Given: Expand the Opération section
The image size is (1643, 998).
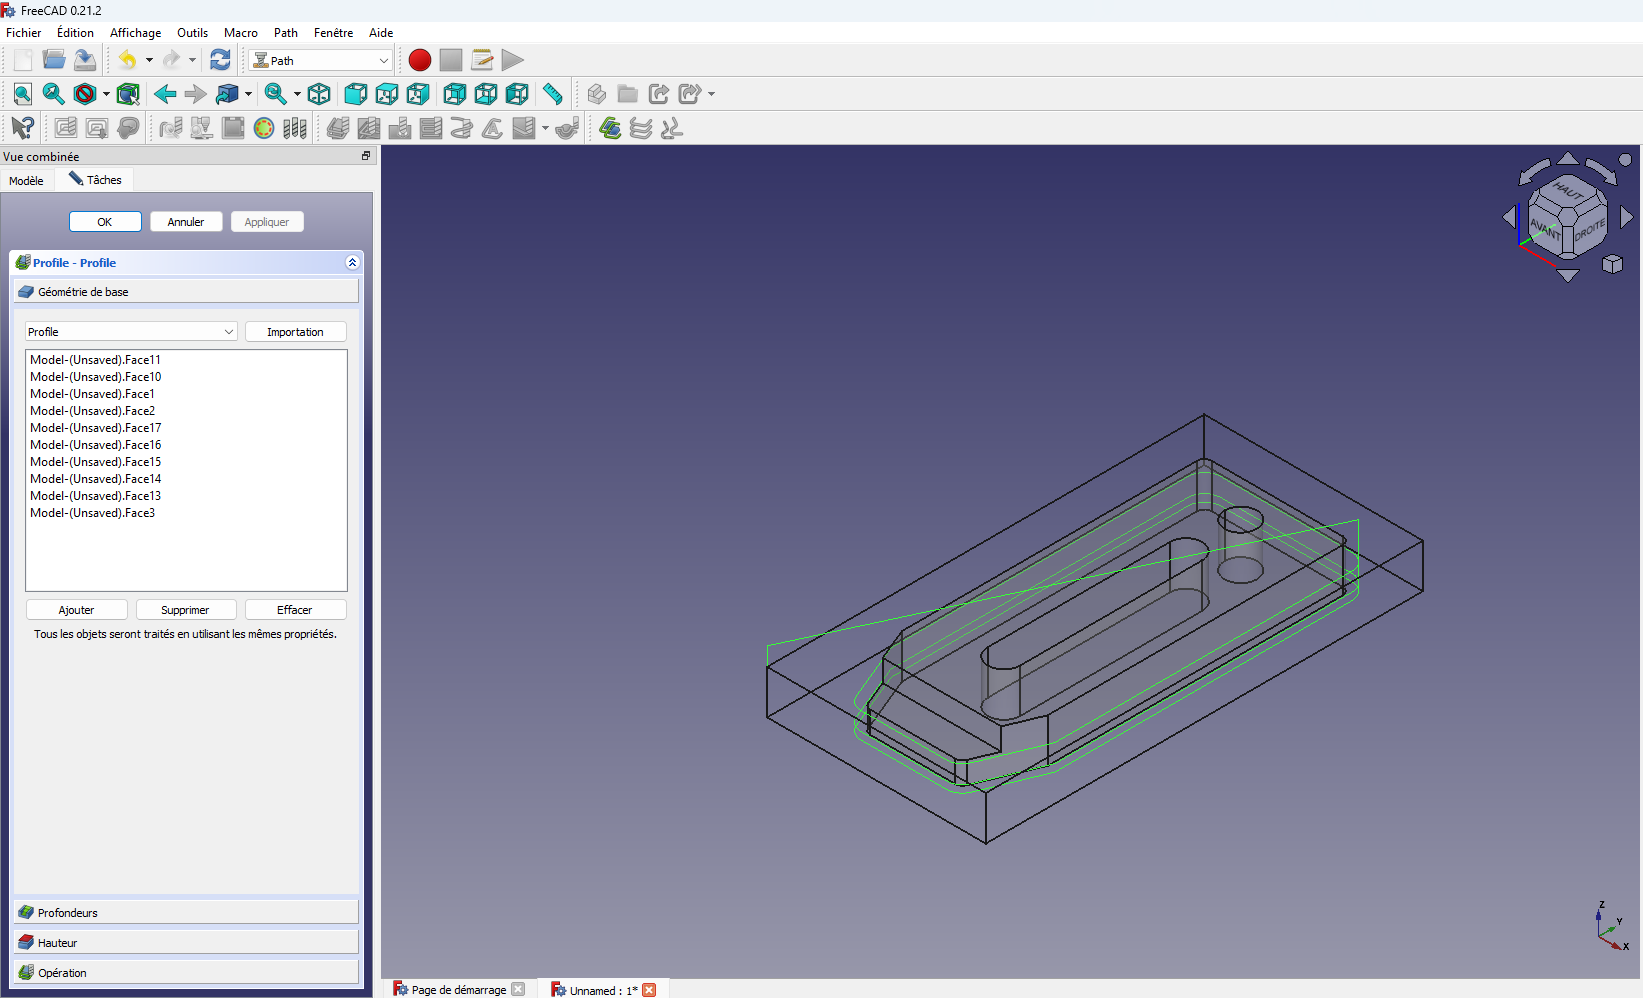Looking at the screenshot, I should coord(186,972).
